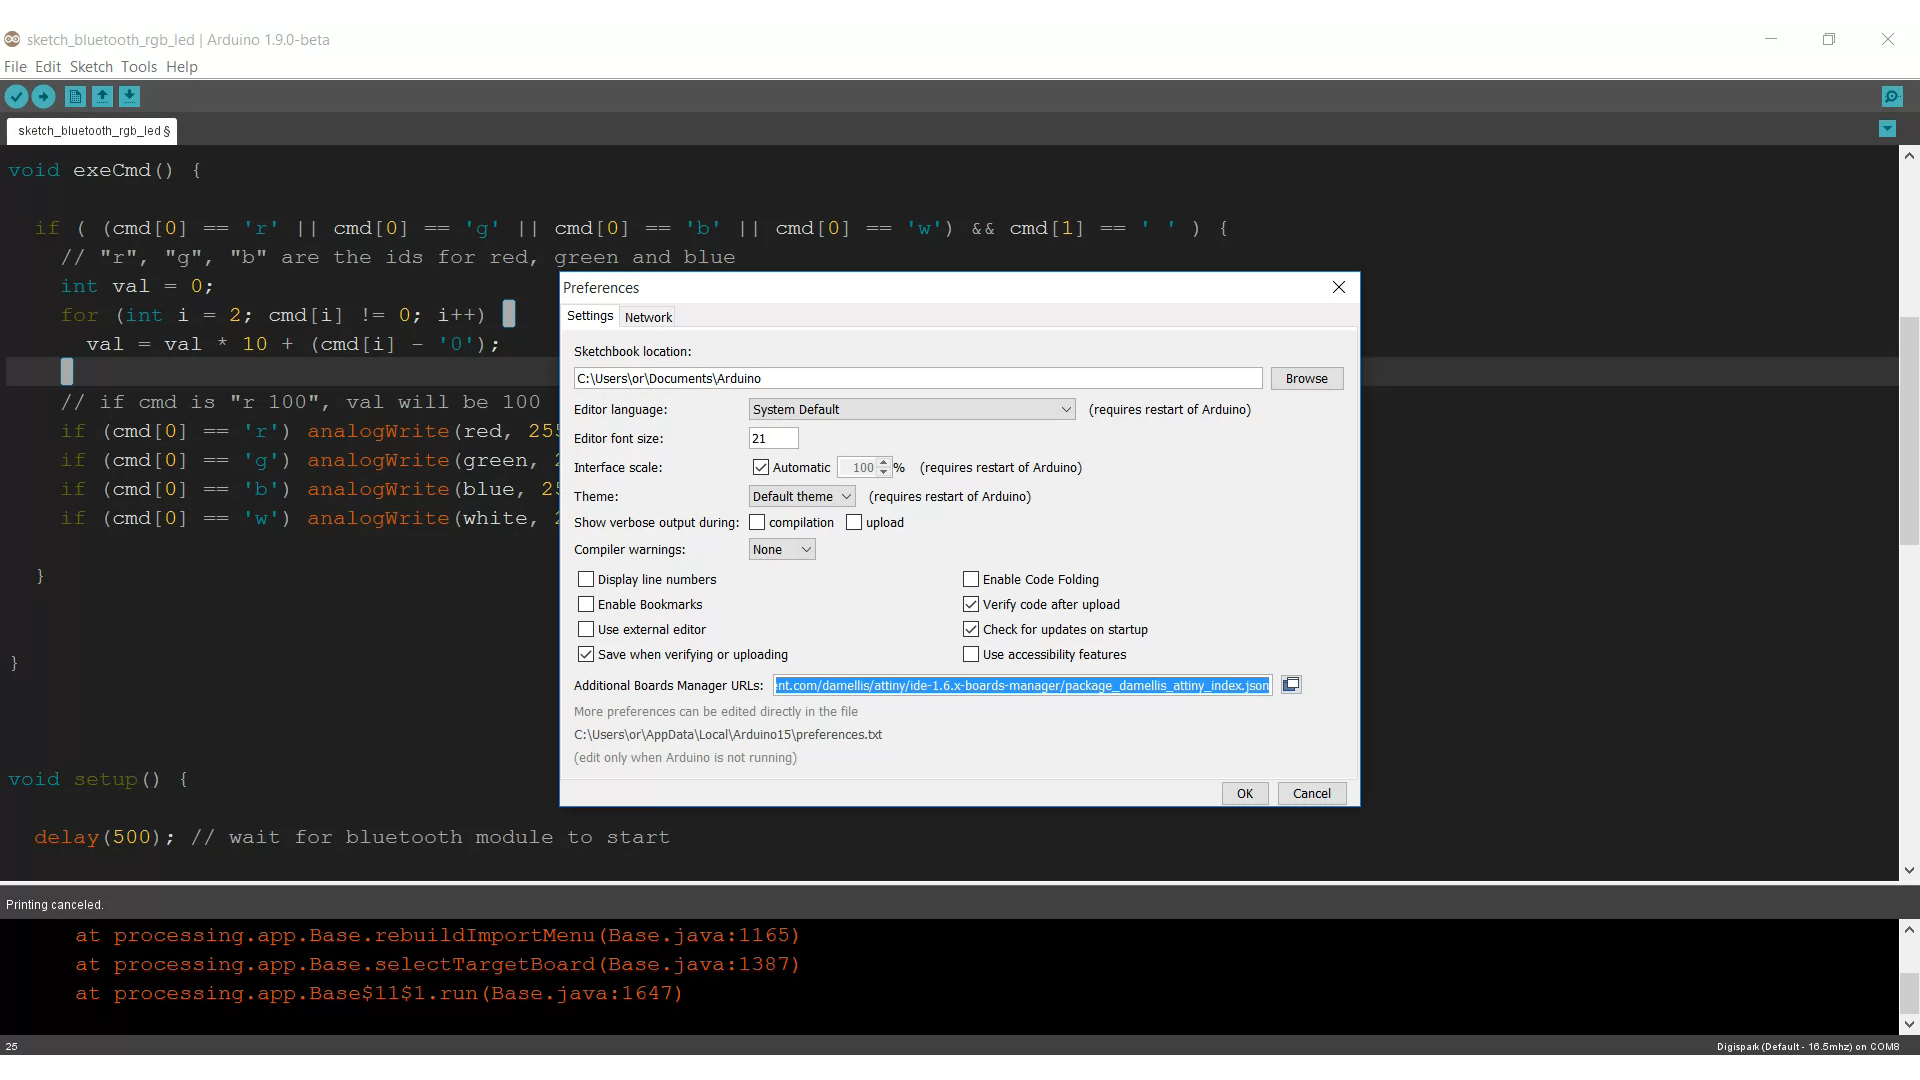The image size is (1920, 1080).
Task: Open the Compiler warnings dropdown
Action: [x=782, y=549]
